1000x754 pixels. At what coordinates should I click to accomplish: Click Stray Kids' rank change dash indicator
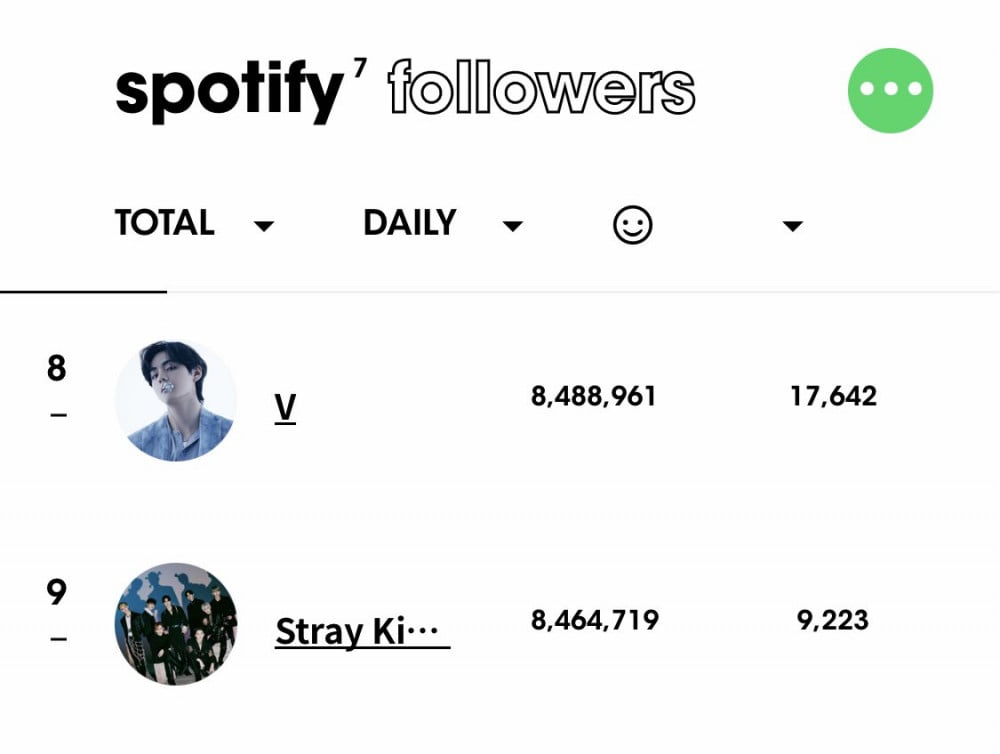(x=58, y=638)
